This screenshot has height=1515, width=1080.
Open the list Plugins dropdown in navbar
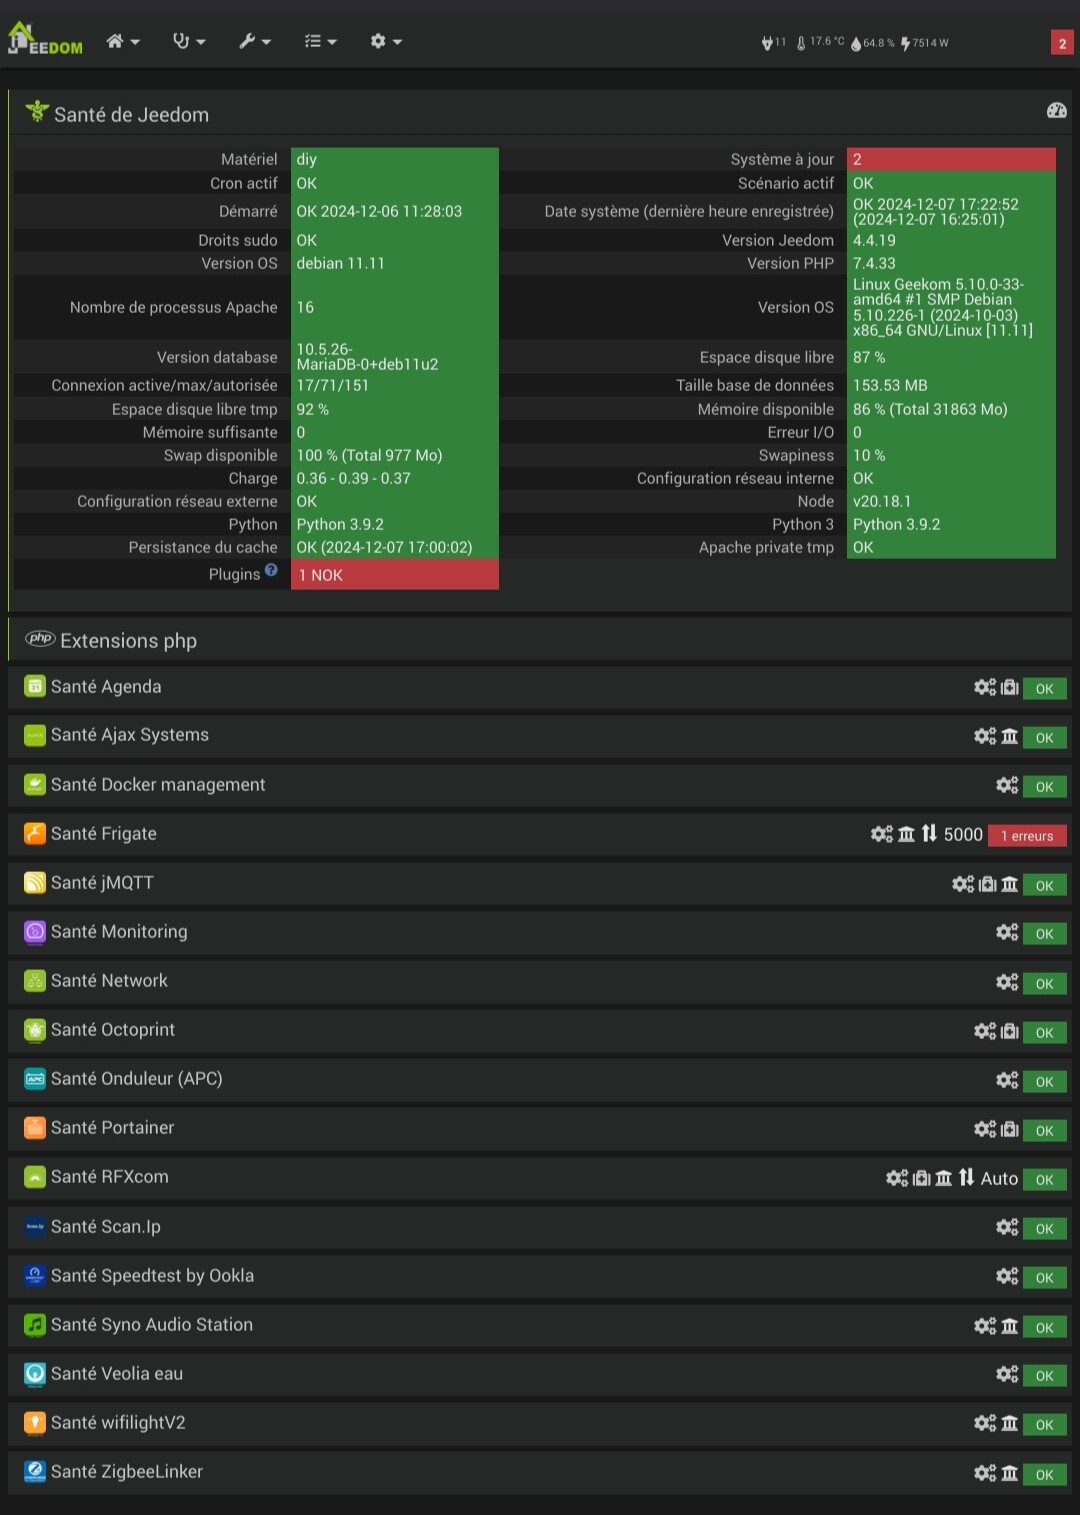click(320, 41)
